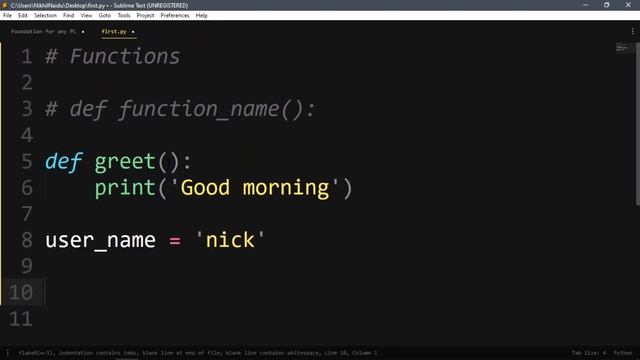Open the Goto menu
Image resolution: width=640 pixels, height=360 pixels.
pyautogui.click(x=105, y=16)
